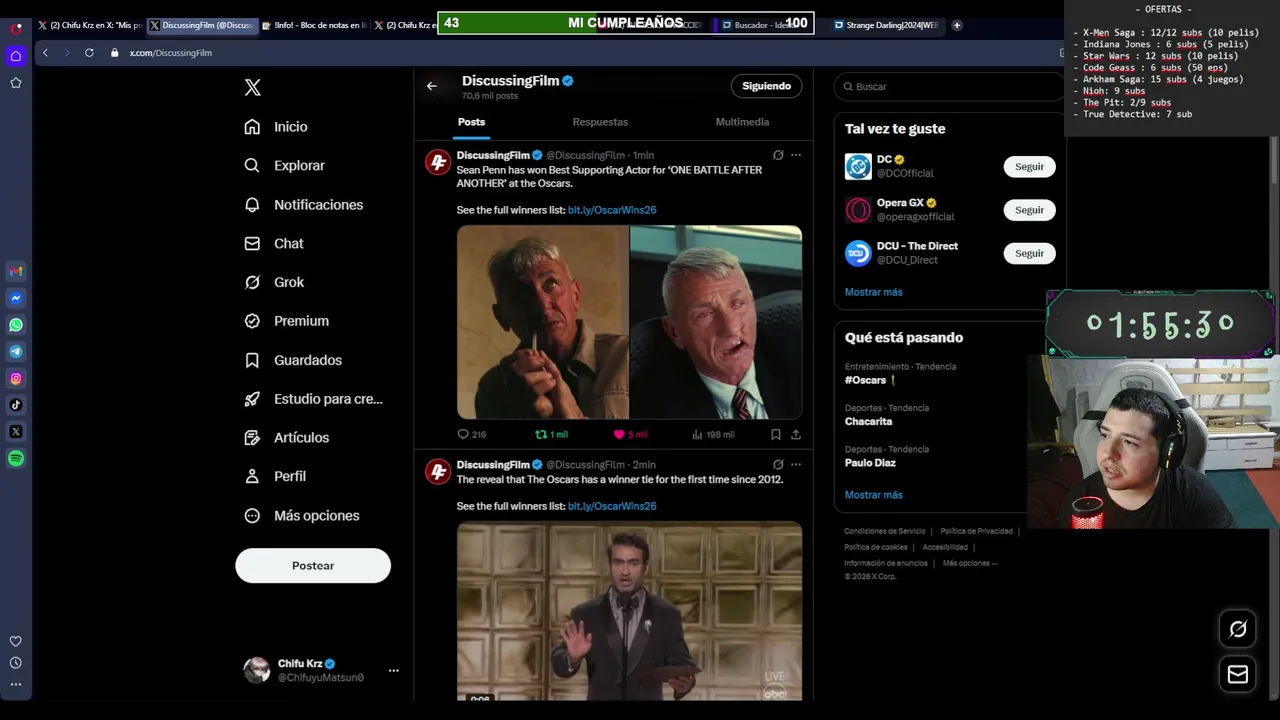Open more options on Sean Penn post
This screenshot has width=1280, height=720.
796,155
